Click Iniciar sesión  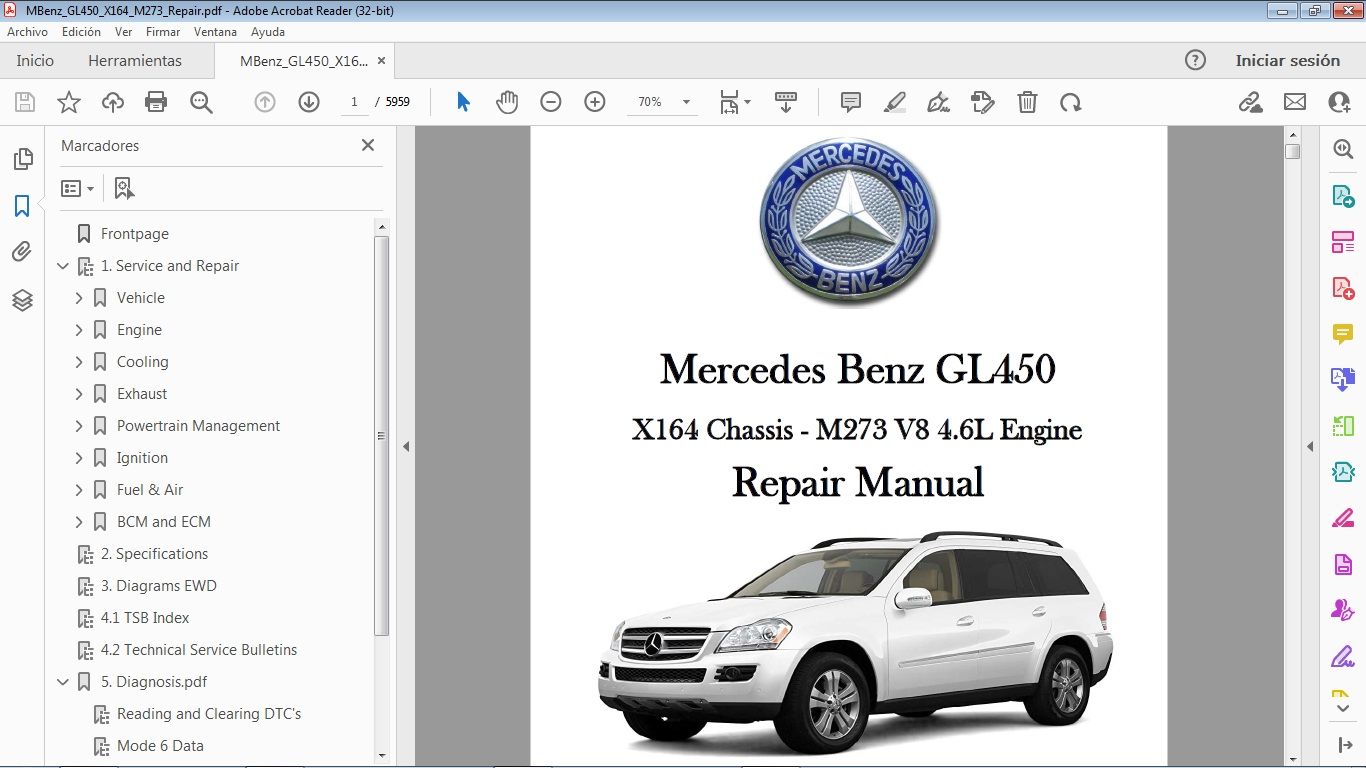[1288, 60]
